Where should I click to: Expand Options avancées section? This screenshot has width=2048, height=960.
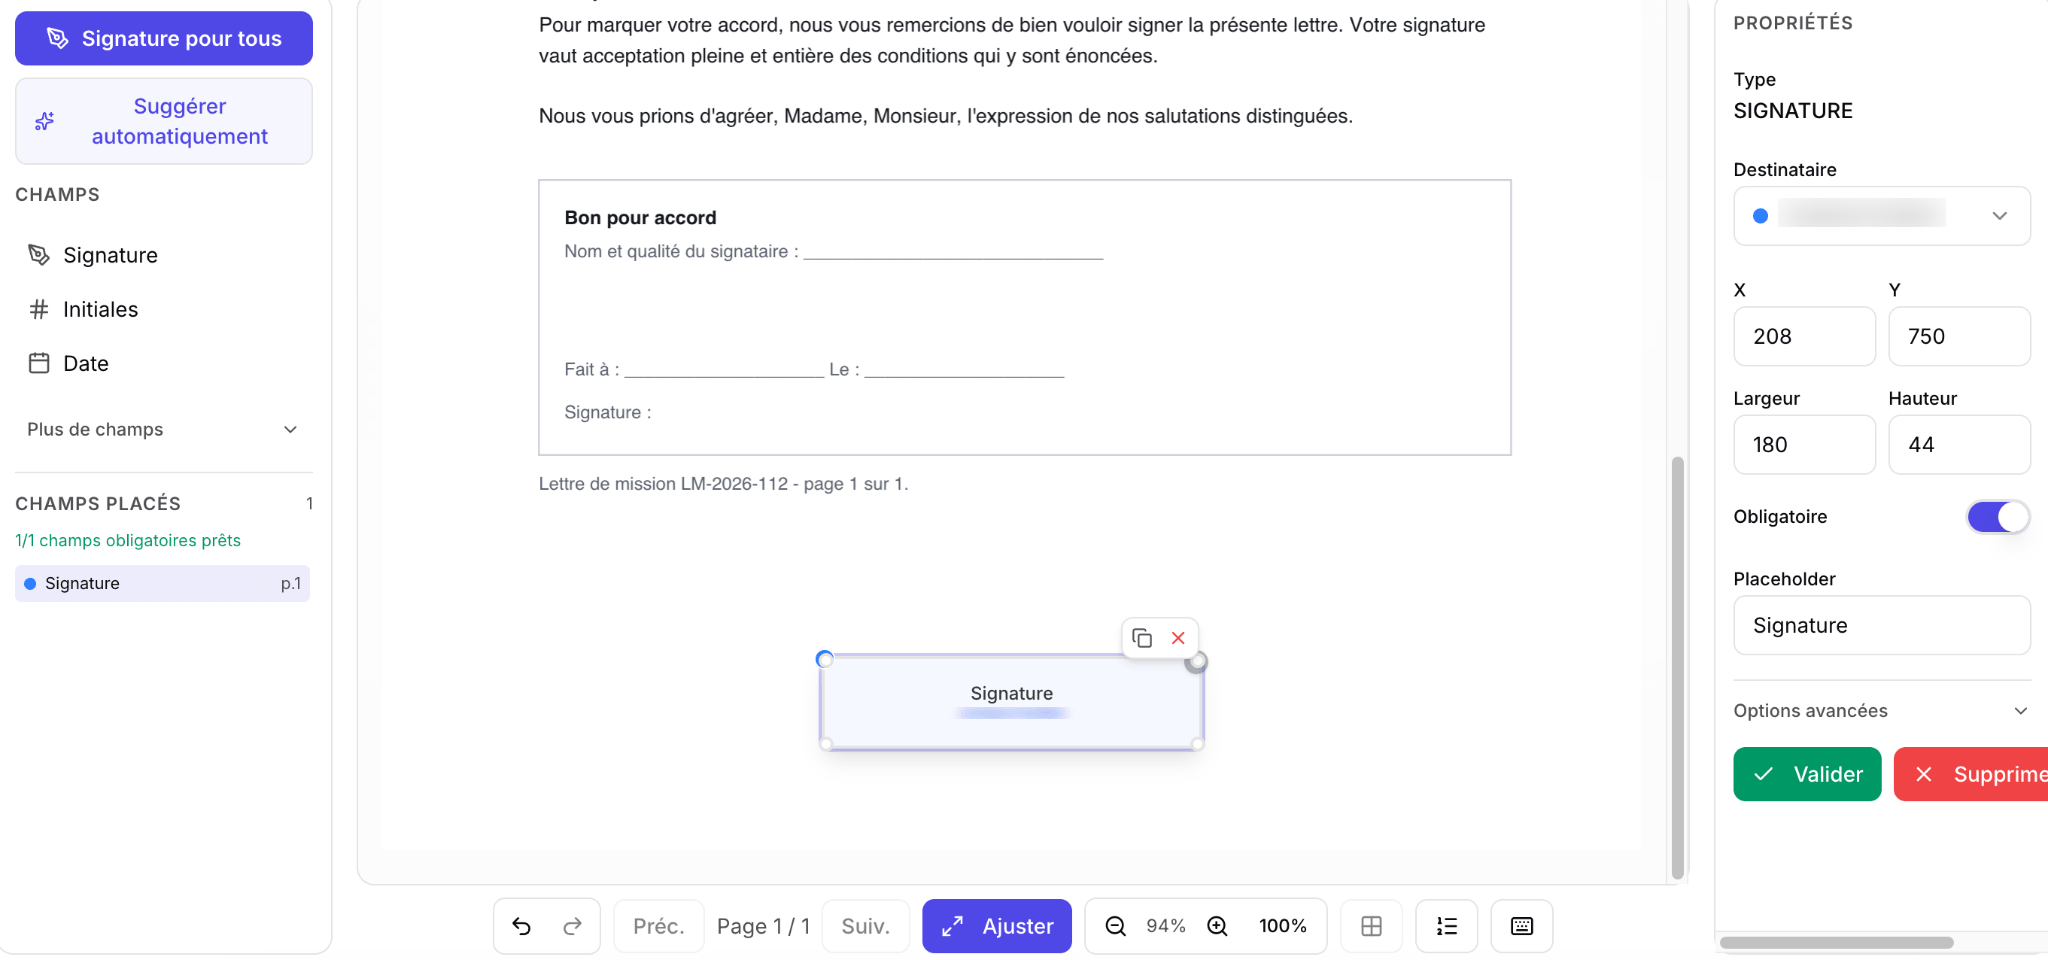[x=1882, y=711]
